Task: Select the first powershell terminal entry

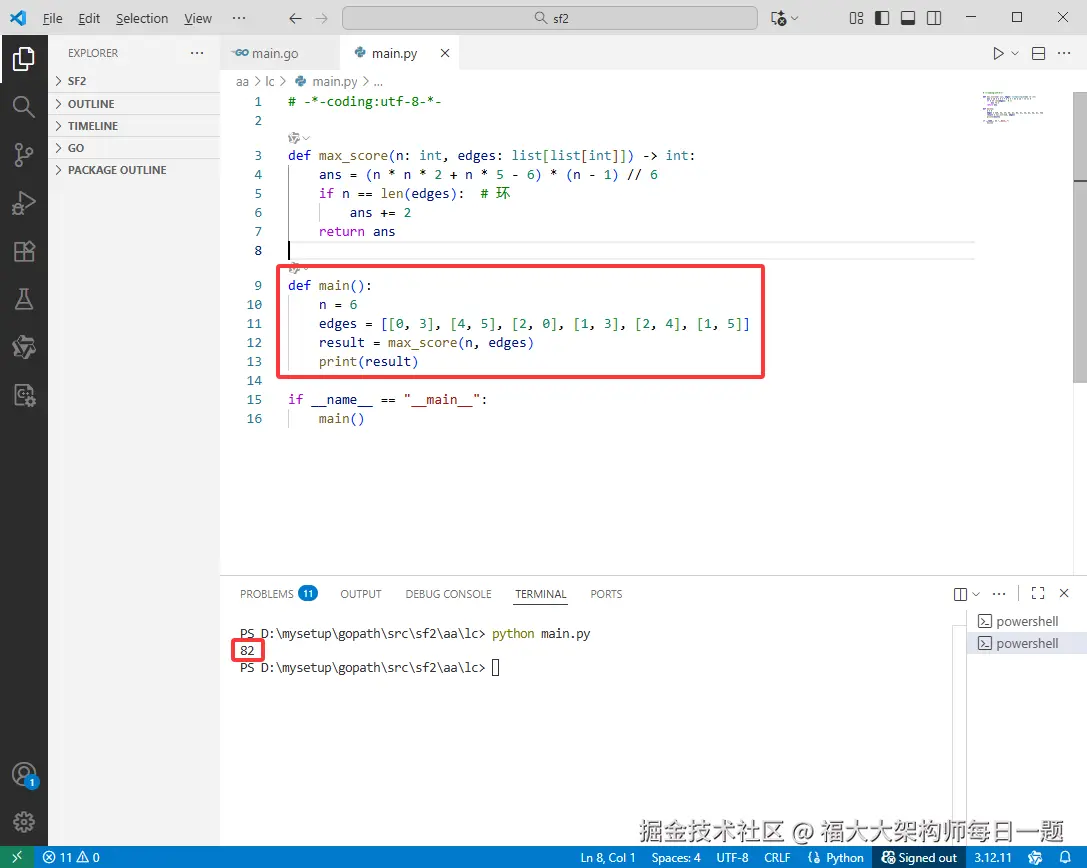Action: point(1026,621)
